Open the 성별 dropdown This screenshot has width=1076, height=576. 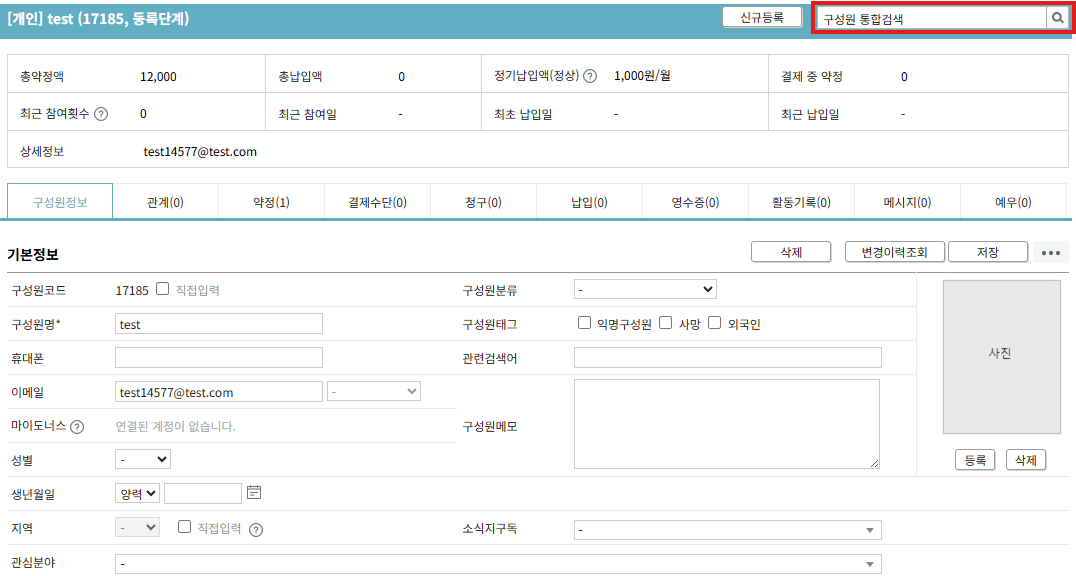[x=143, y=459]
